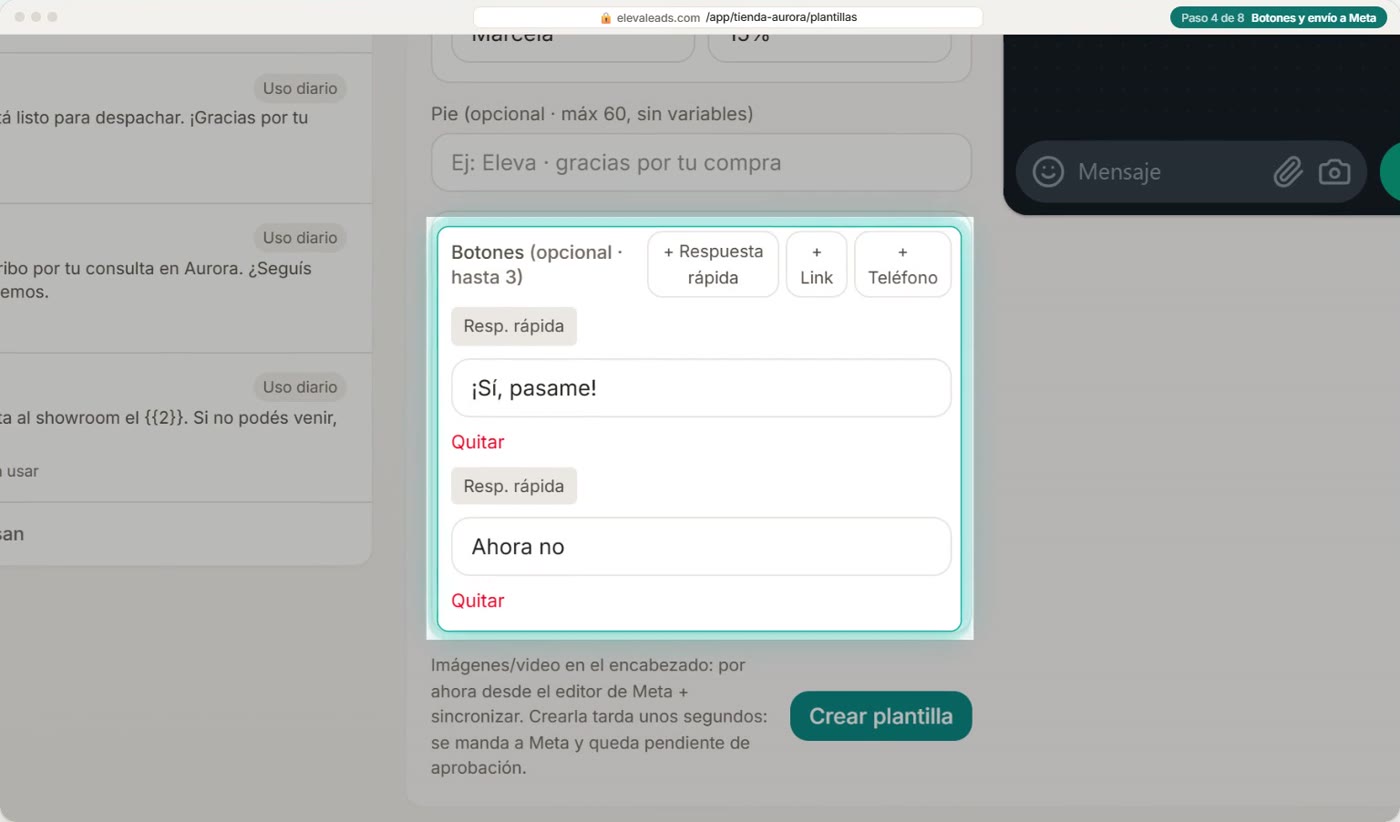1400x822 pixels.
Task: Click the "Botones (opcional · hasta 3)" label
Action: (537, 265)
